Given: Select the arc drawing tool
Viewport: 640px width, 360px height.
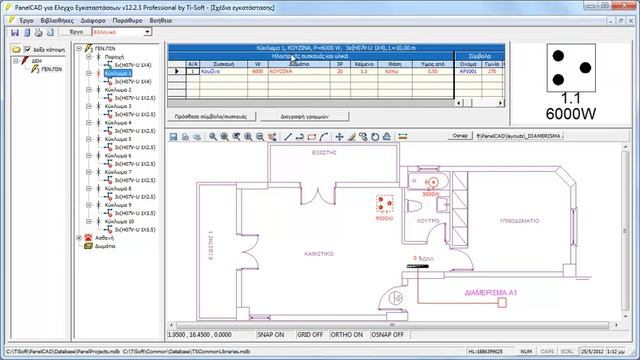Looking at the screenshot, I should tap(324, 137).
